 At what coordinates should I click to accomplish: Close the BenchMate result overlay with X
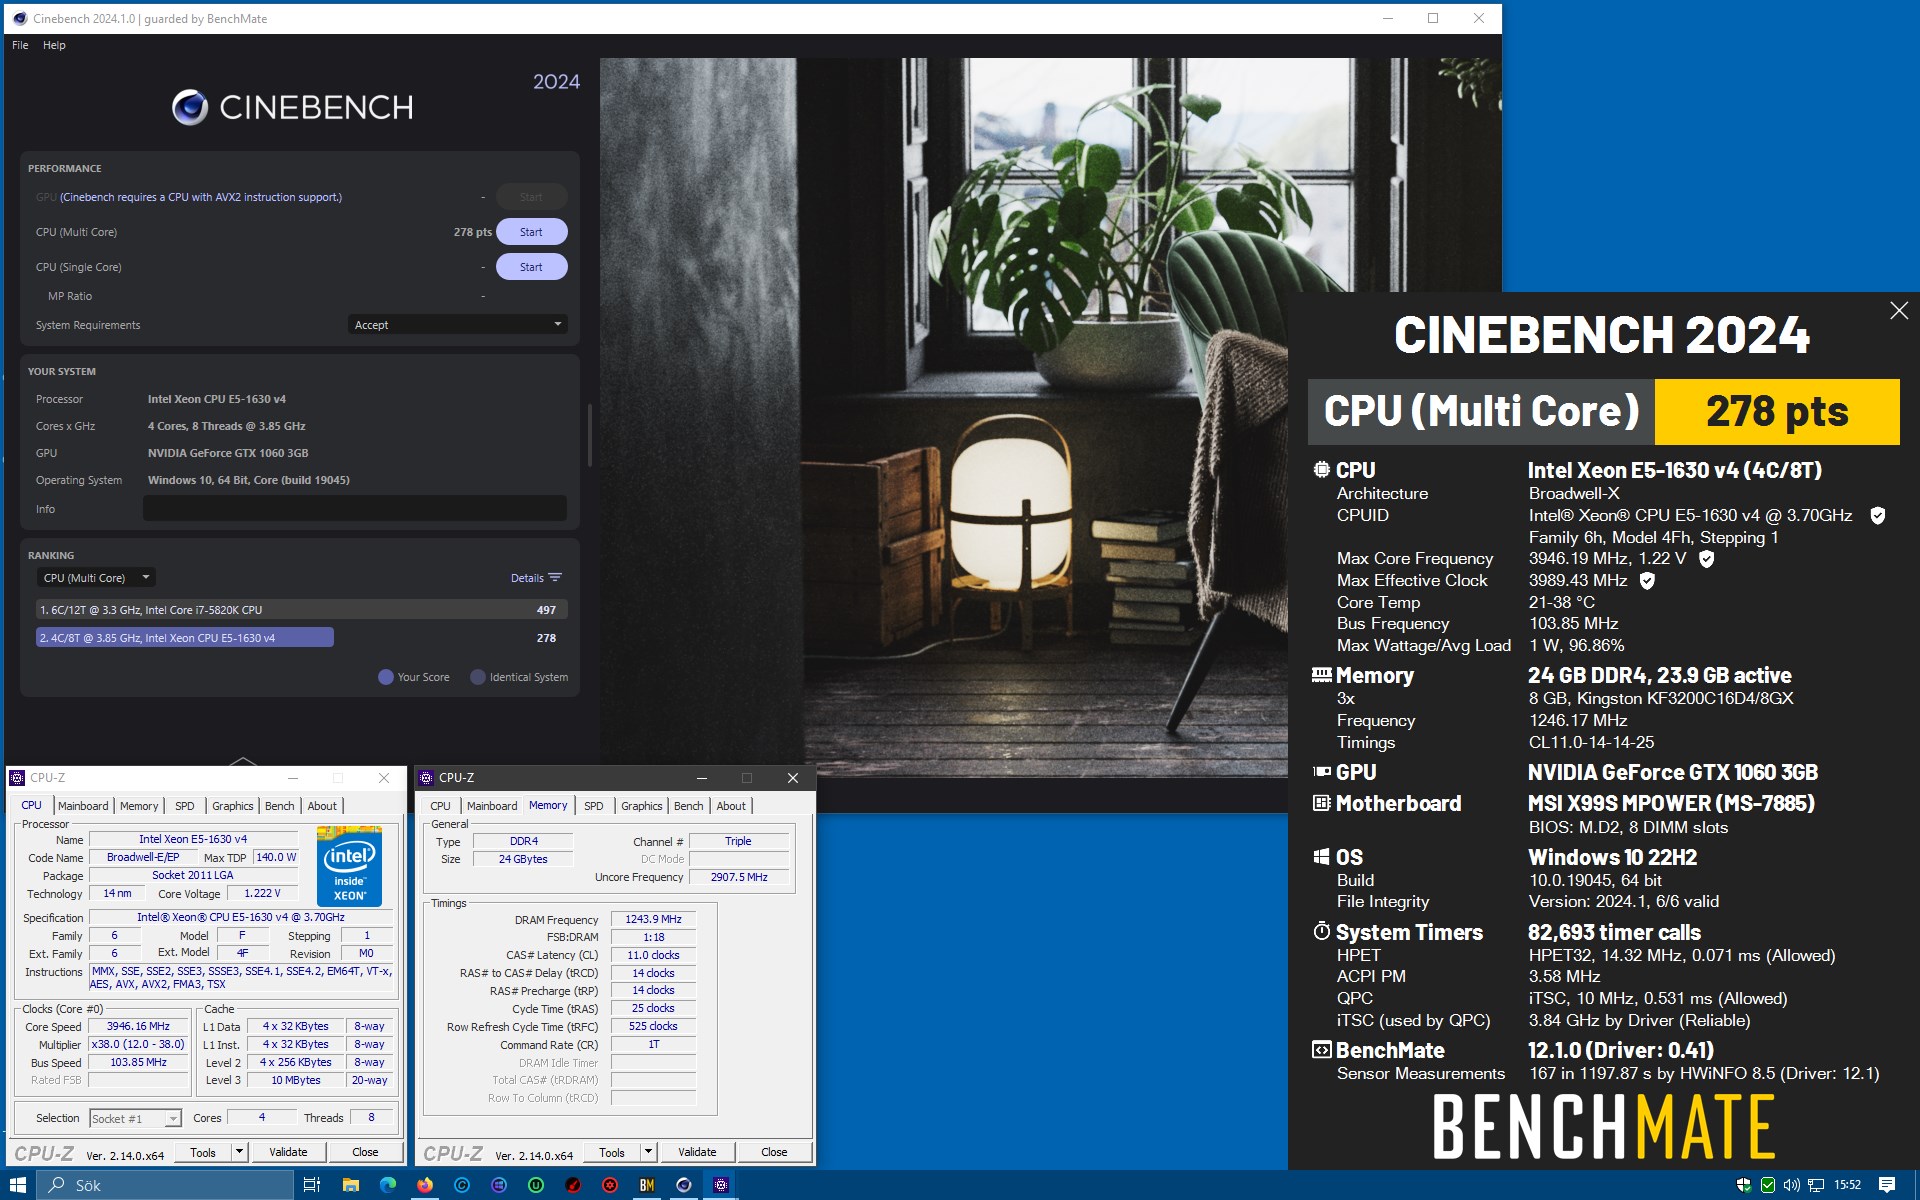(1899, 311)
